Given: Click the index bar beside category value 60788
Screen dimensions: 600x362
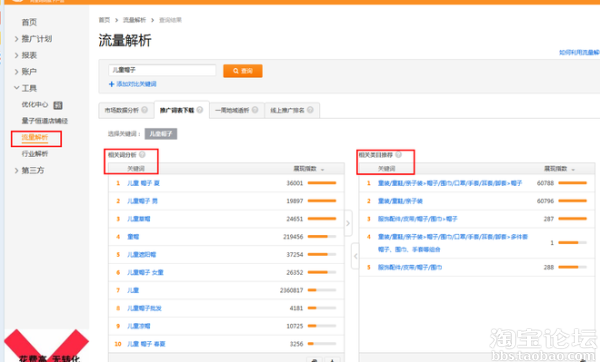Looking at the screenshot, I should (572, 183).
